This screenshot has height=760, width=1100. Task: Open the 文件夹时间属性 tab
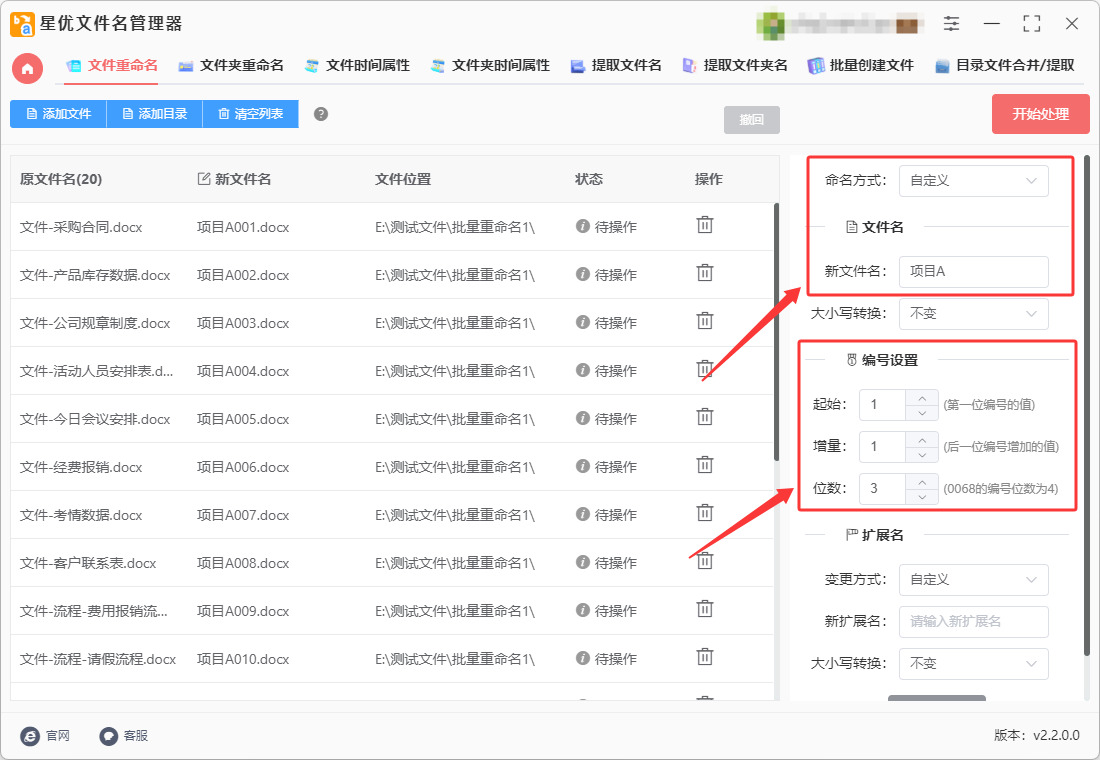click(x=490, y=66)
